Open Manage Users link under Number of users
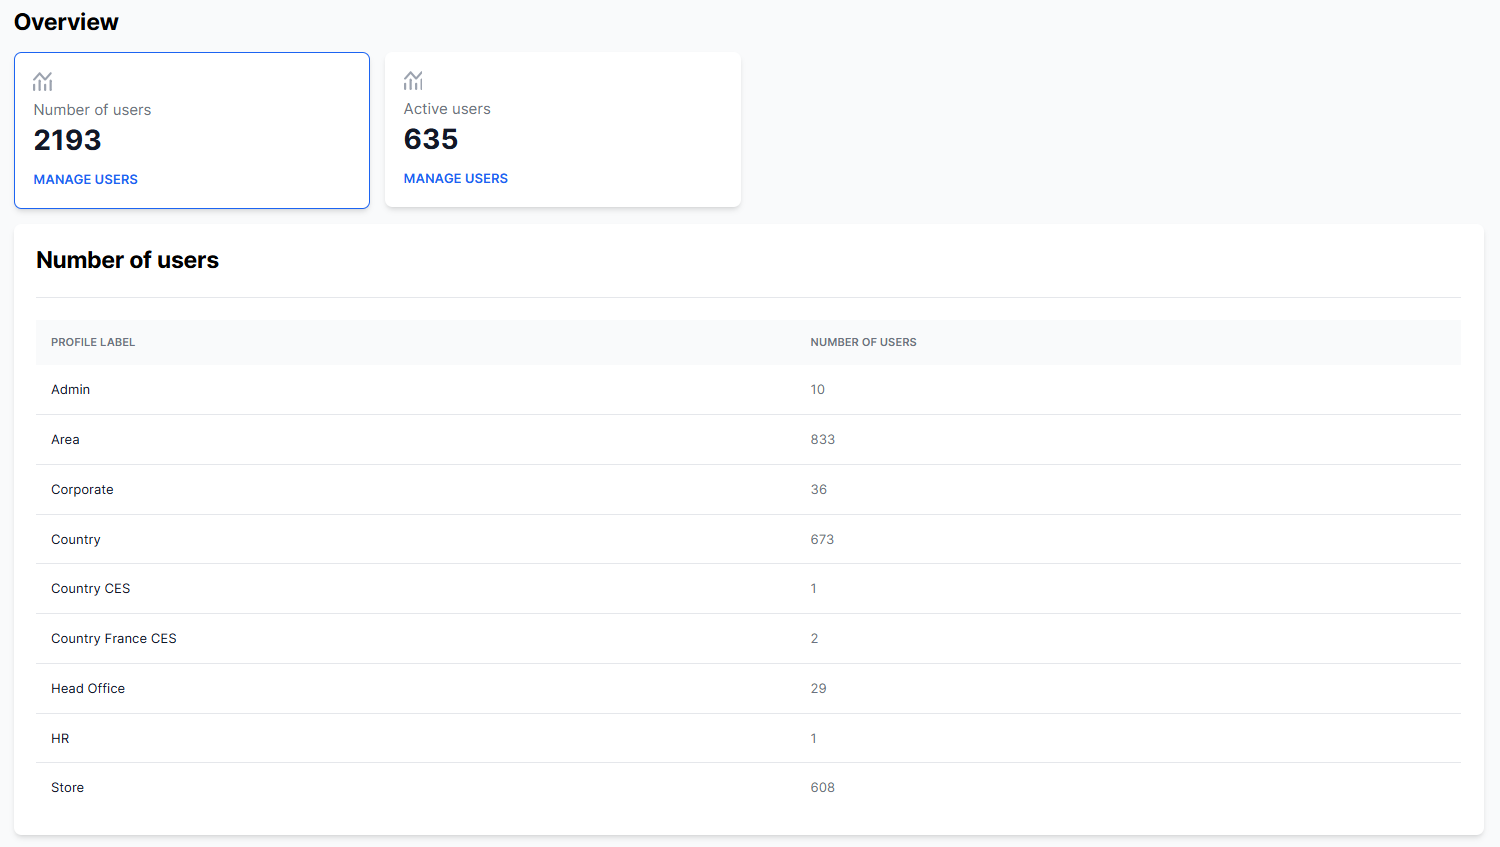Viewport: 1500px width, 847px height. pos(86,180)
